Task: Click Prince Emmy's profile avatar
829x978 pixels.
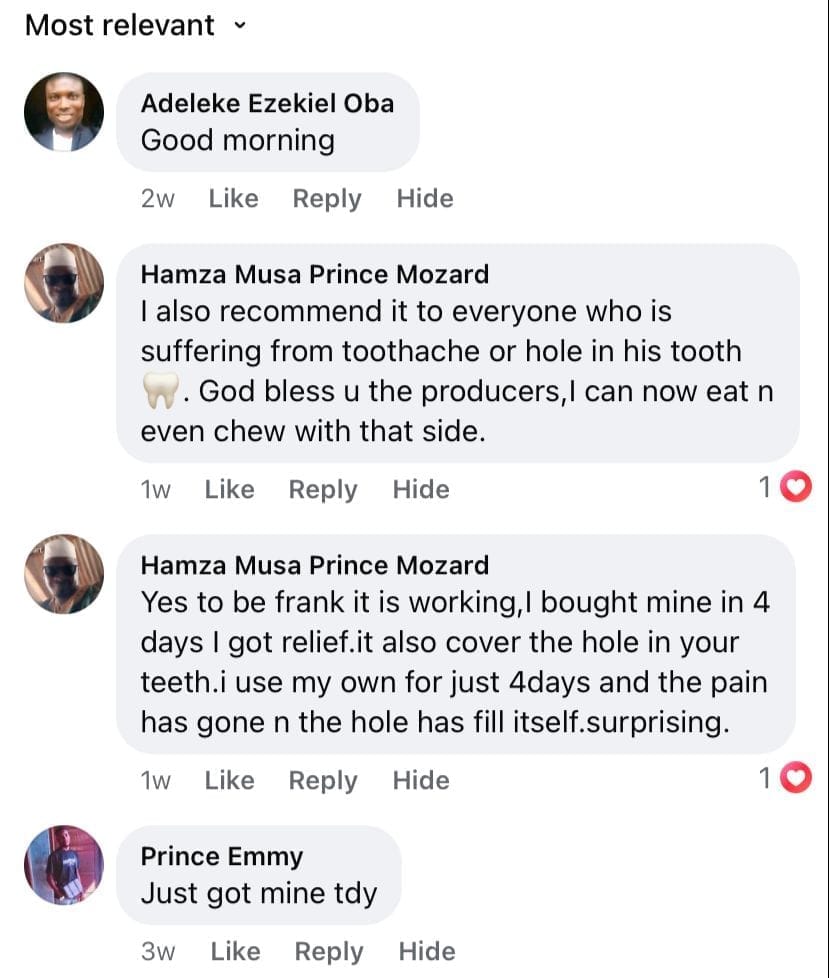Action: [x=64, y=865]
